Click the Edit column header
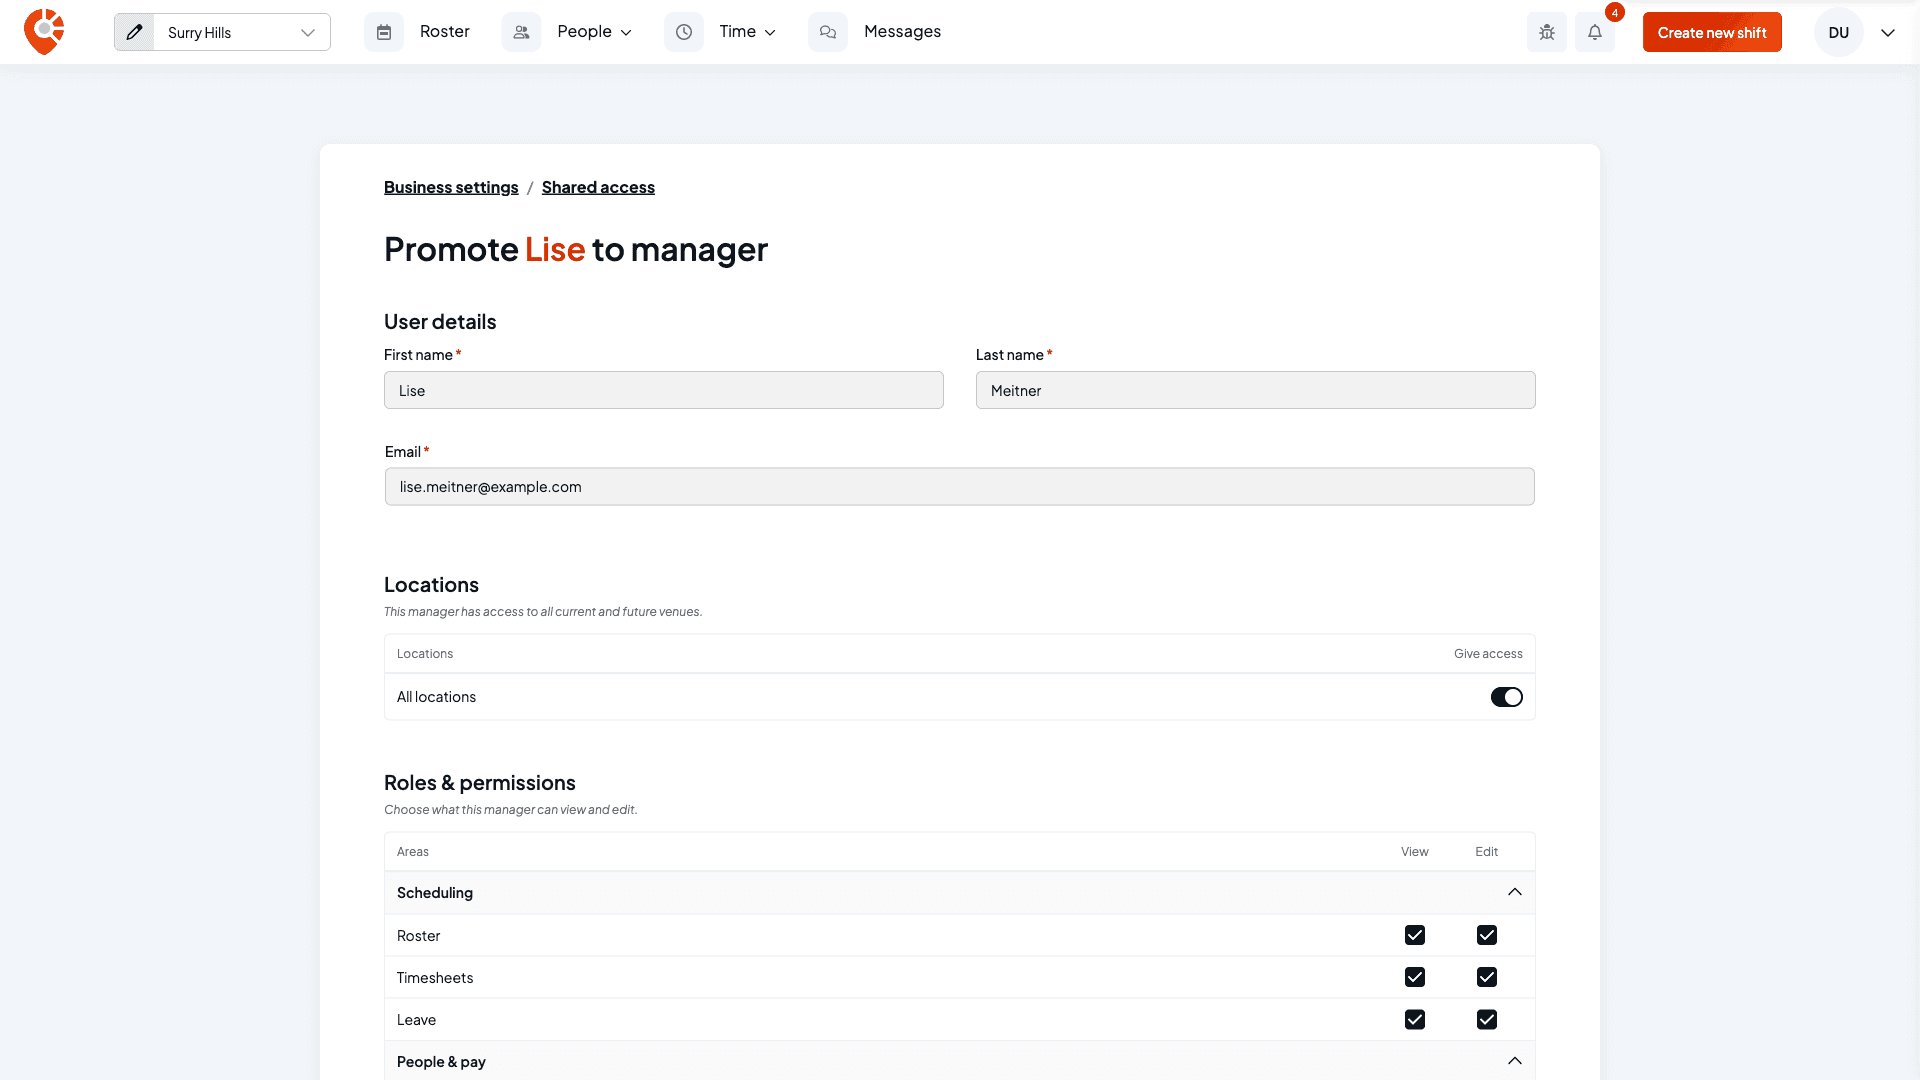 (x=1486, y=851)
